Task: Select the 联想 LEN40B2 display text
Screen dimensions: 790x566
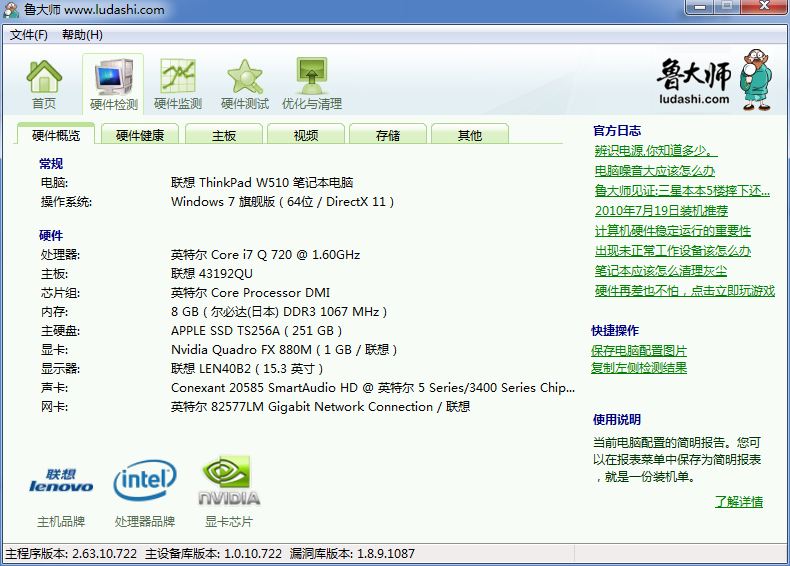Action: 247,368
